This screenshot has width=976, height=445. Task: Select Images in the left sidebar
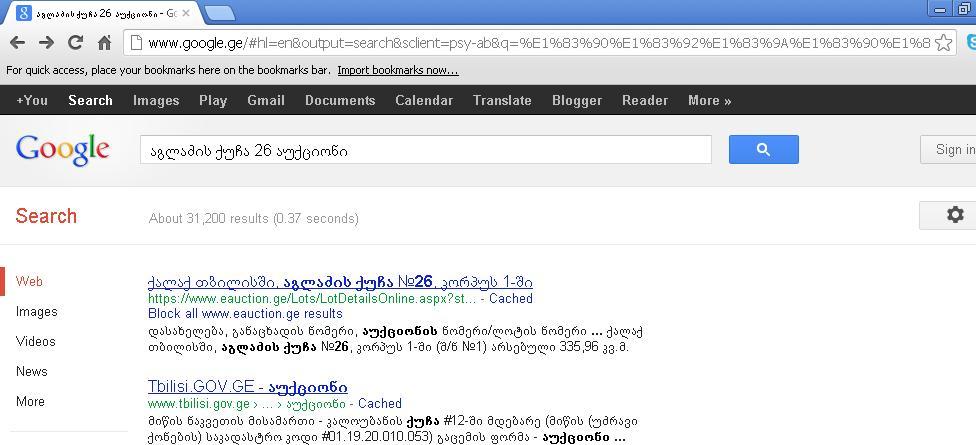coord(37,311)
